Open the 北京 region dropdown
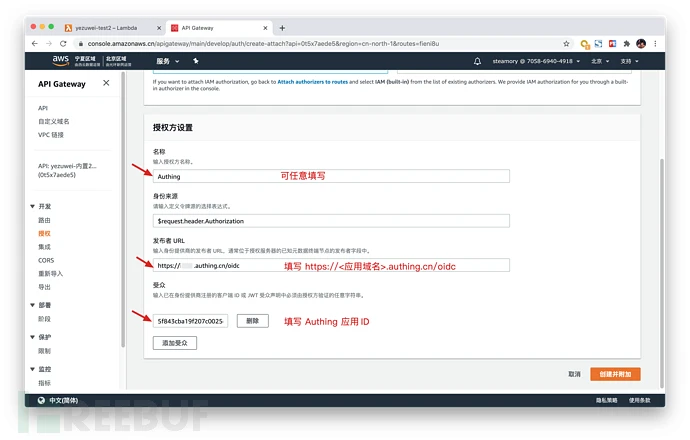Image resolution: width=690 pixels, height=440 pixels. [600, 61]
